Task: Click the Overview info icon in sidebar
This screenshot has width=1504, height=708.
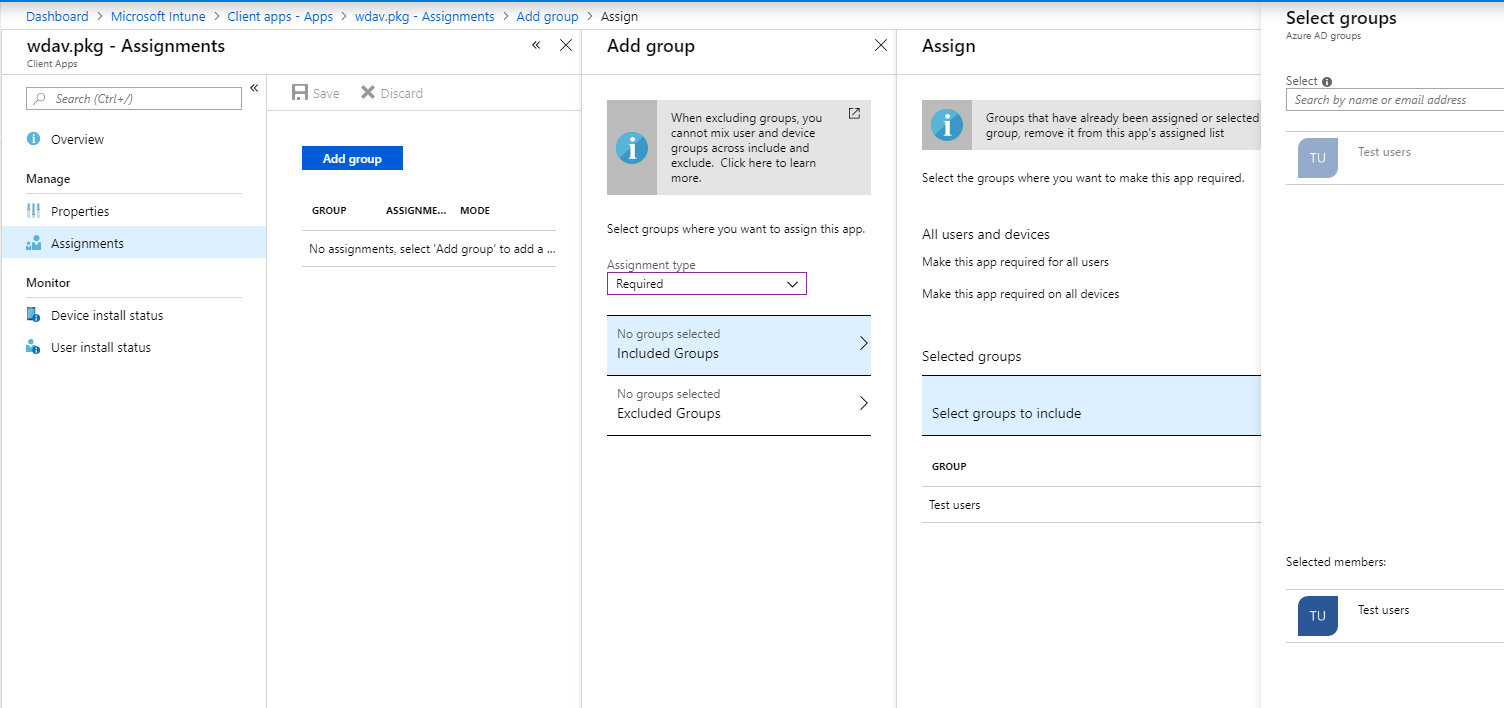Action: [34, 139]
